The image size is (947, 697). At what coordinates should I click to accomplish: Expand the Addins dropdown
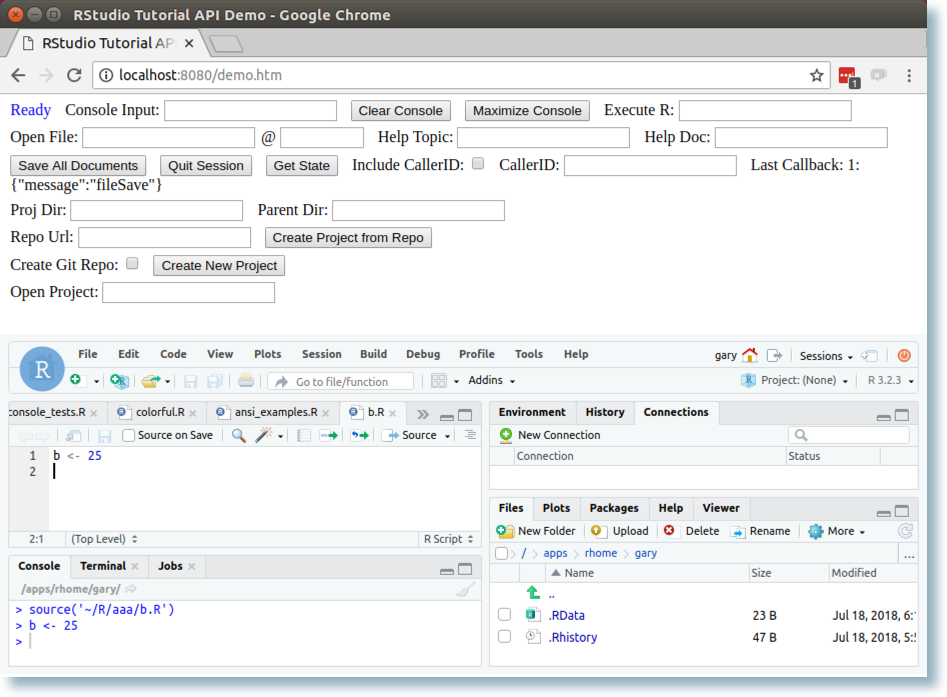(492, 381)
